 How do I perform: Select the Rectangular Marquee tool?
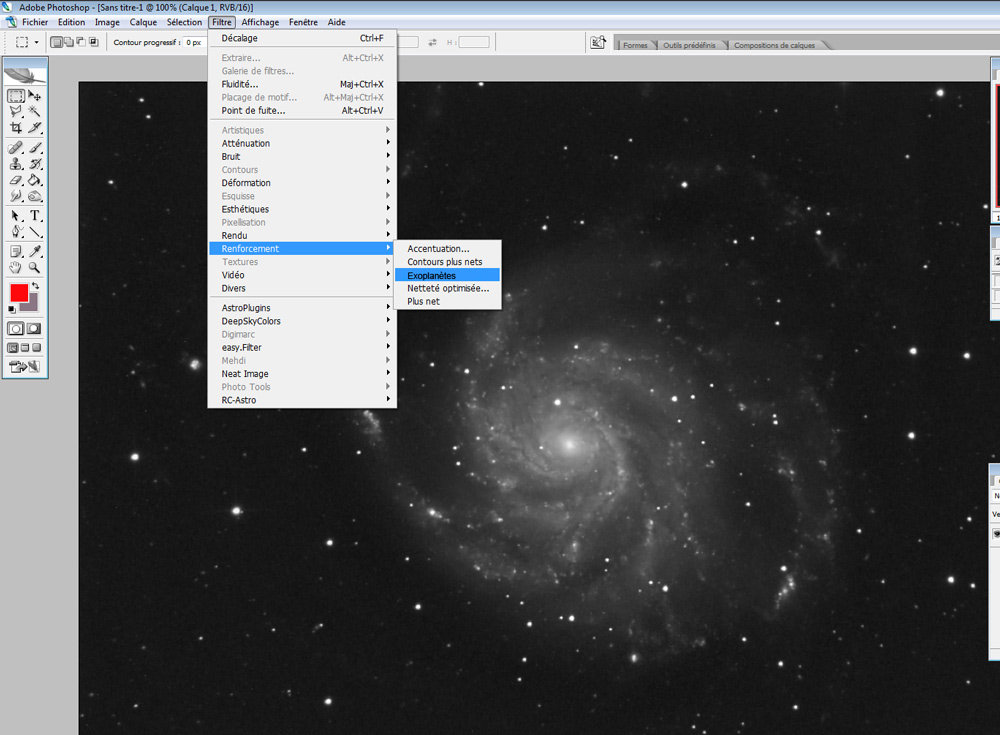16,96
